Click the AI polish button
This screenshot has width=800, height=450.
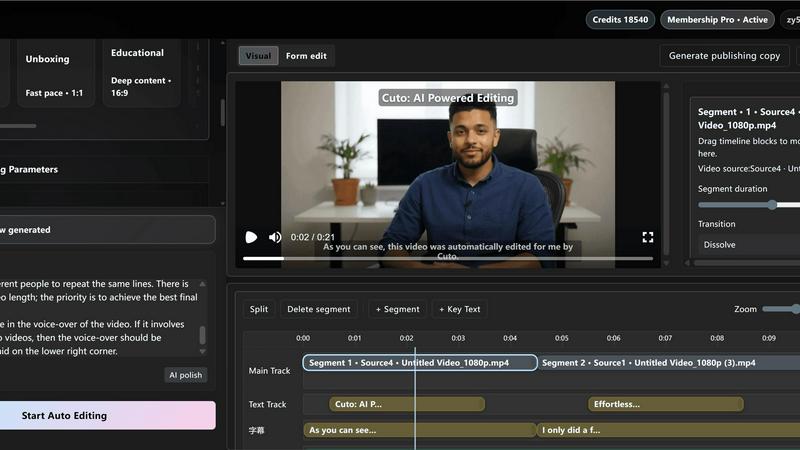186,375
